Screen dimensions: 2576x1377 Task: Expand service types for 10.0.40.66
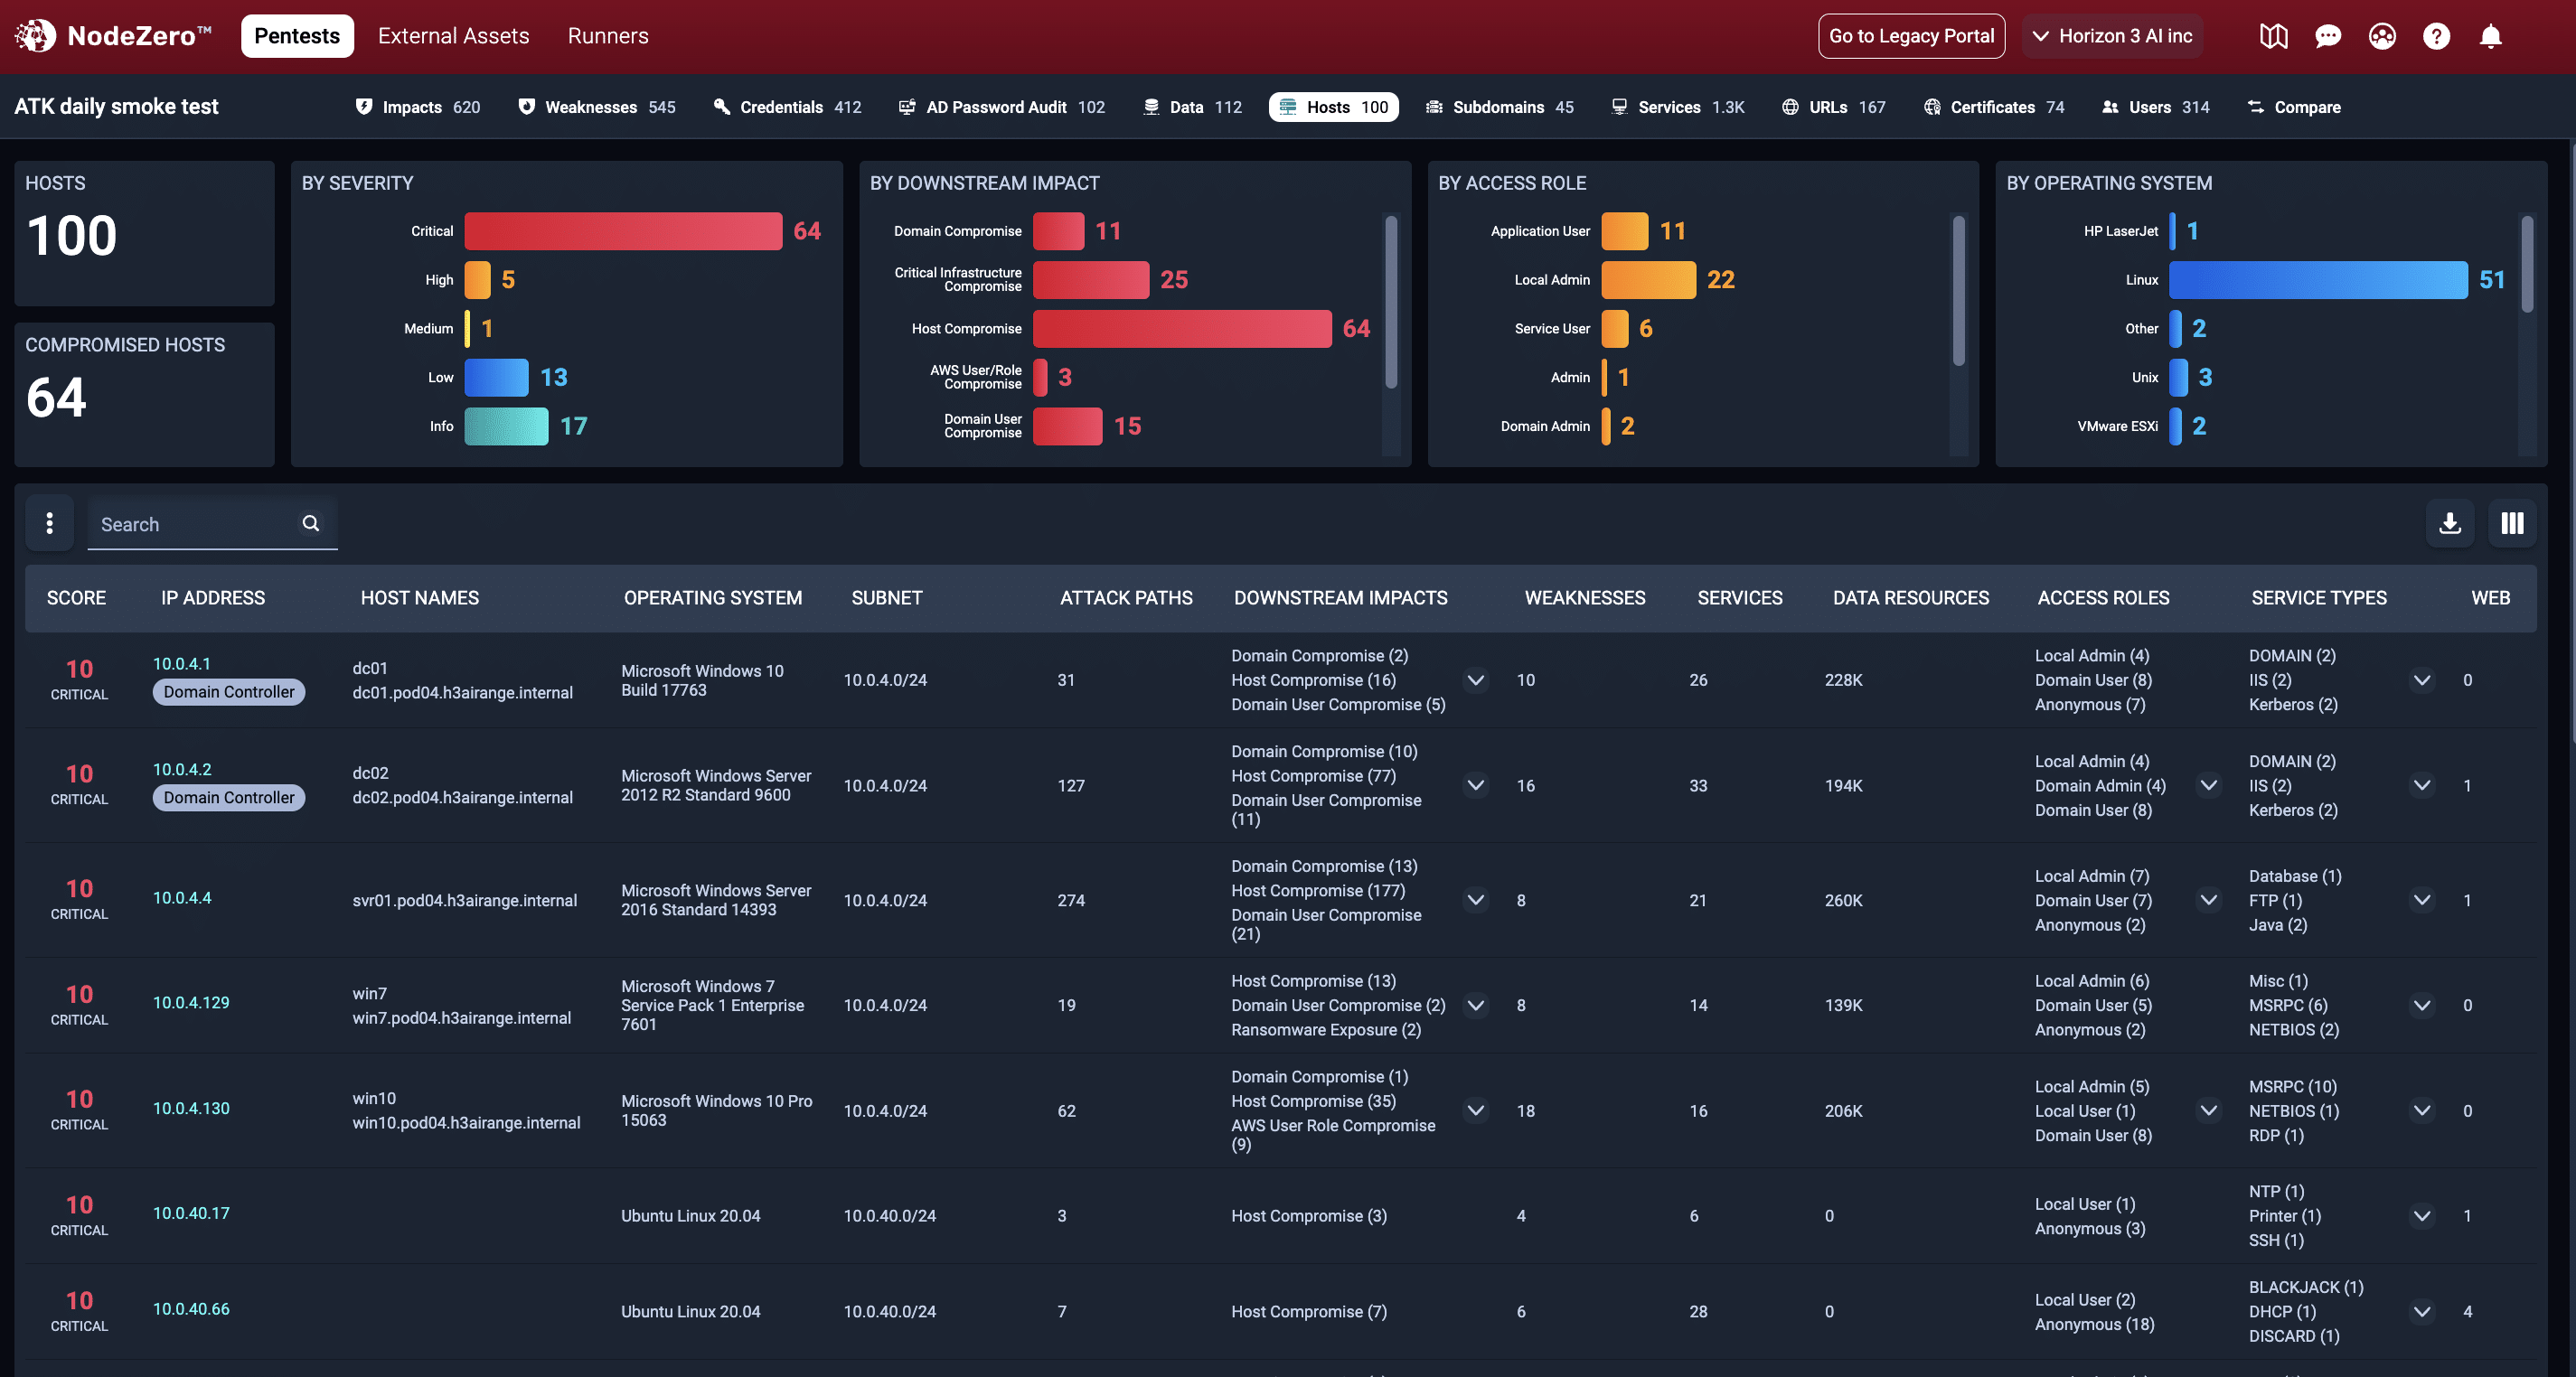pos(2422,1311)
